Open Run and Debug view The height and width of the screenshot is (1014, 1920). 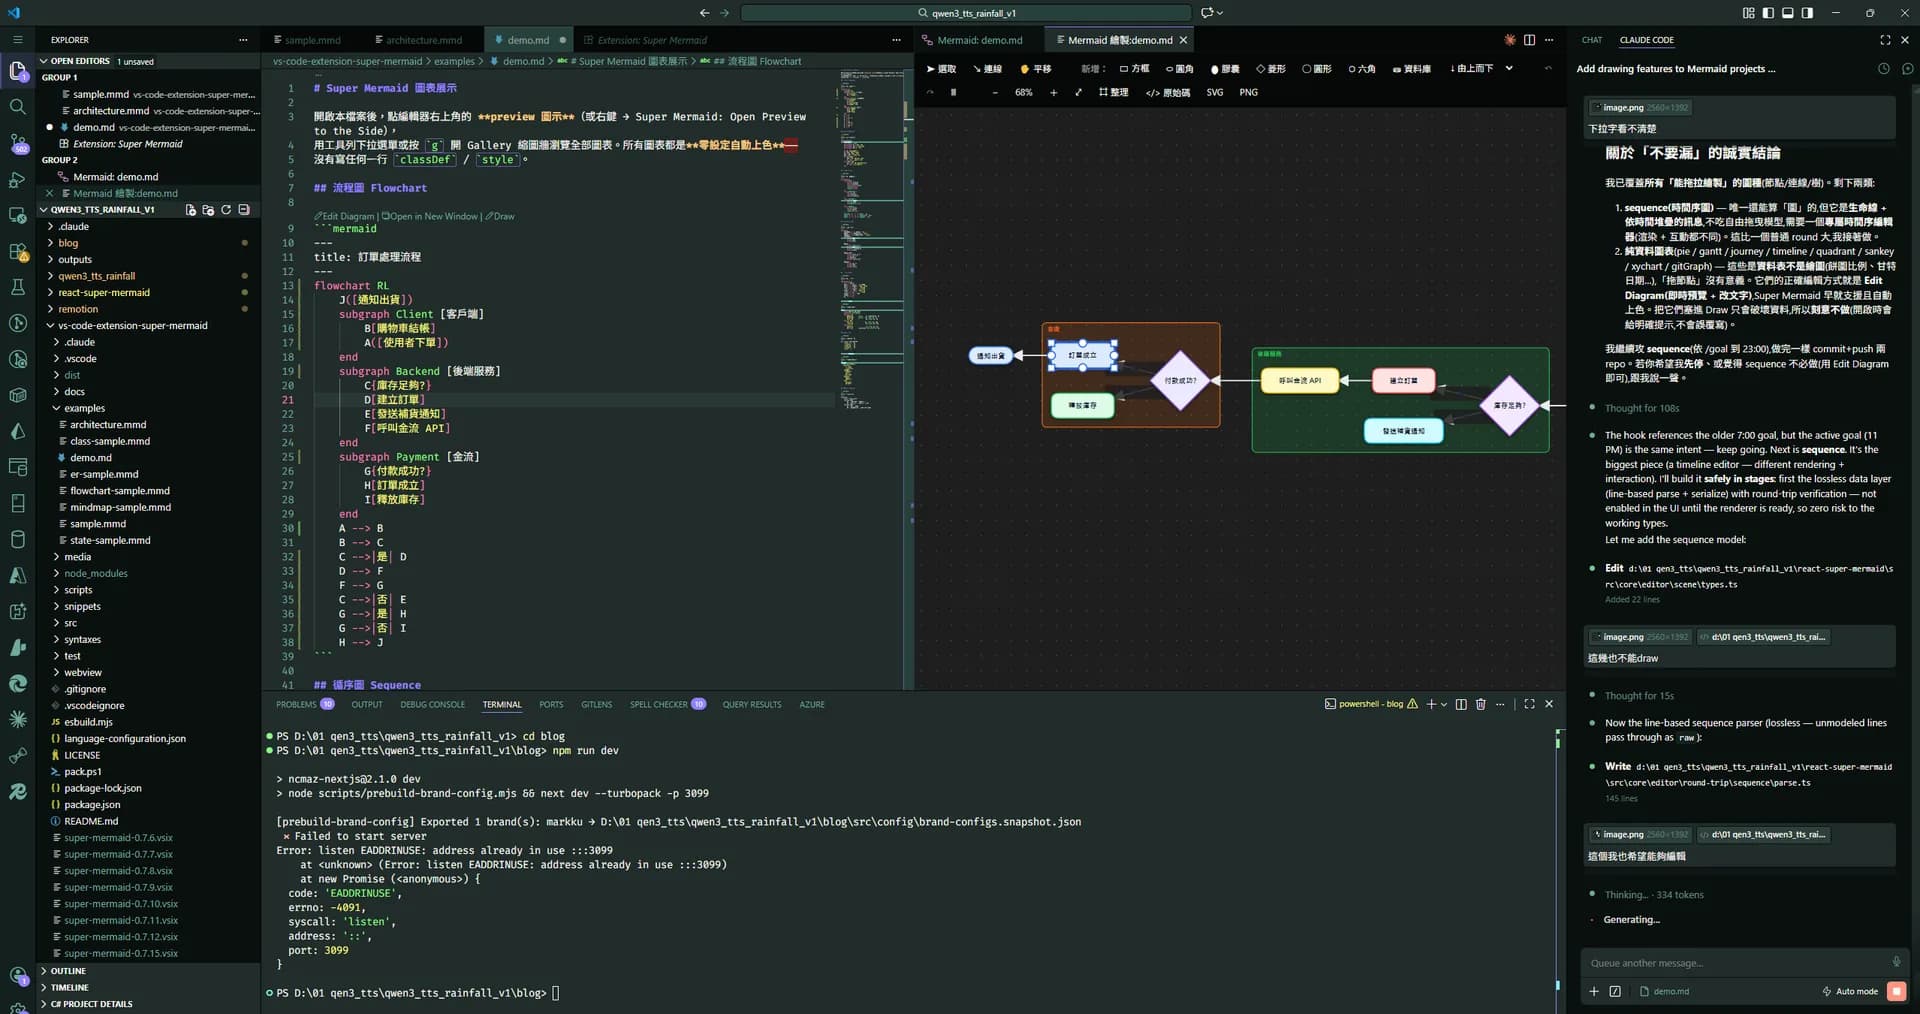tap(18, 180)
